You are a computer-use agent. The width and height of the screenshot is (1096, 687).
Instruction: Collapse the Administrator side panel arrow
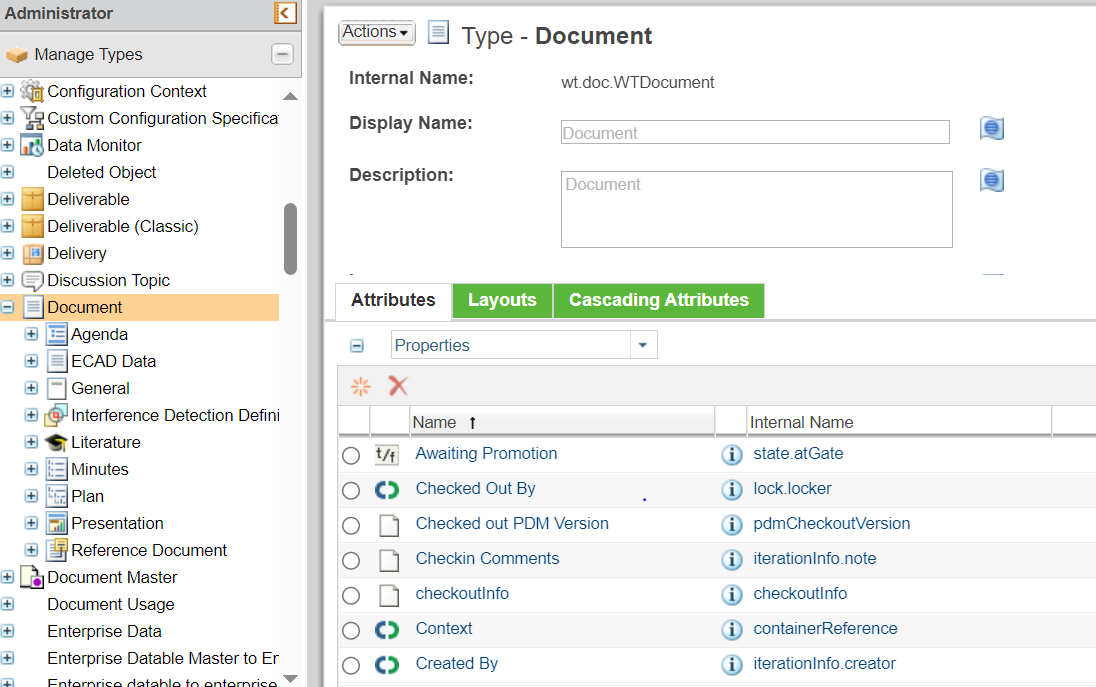coord(285,13)
